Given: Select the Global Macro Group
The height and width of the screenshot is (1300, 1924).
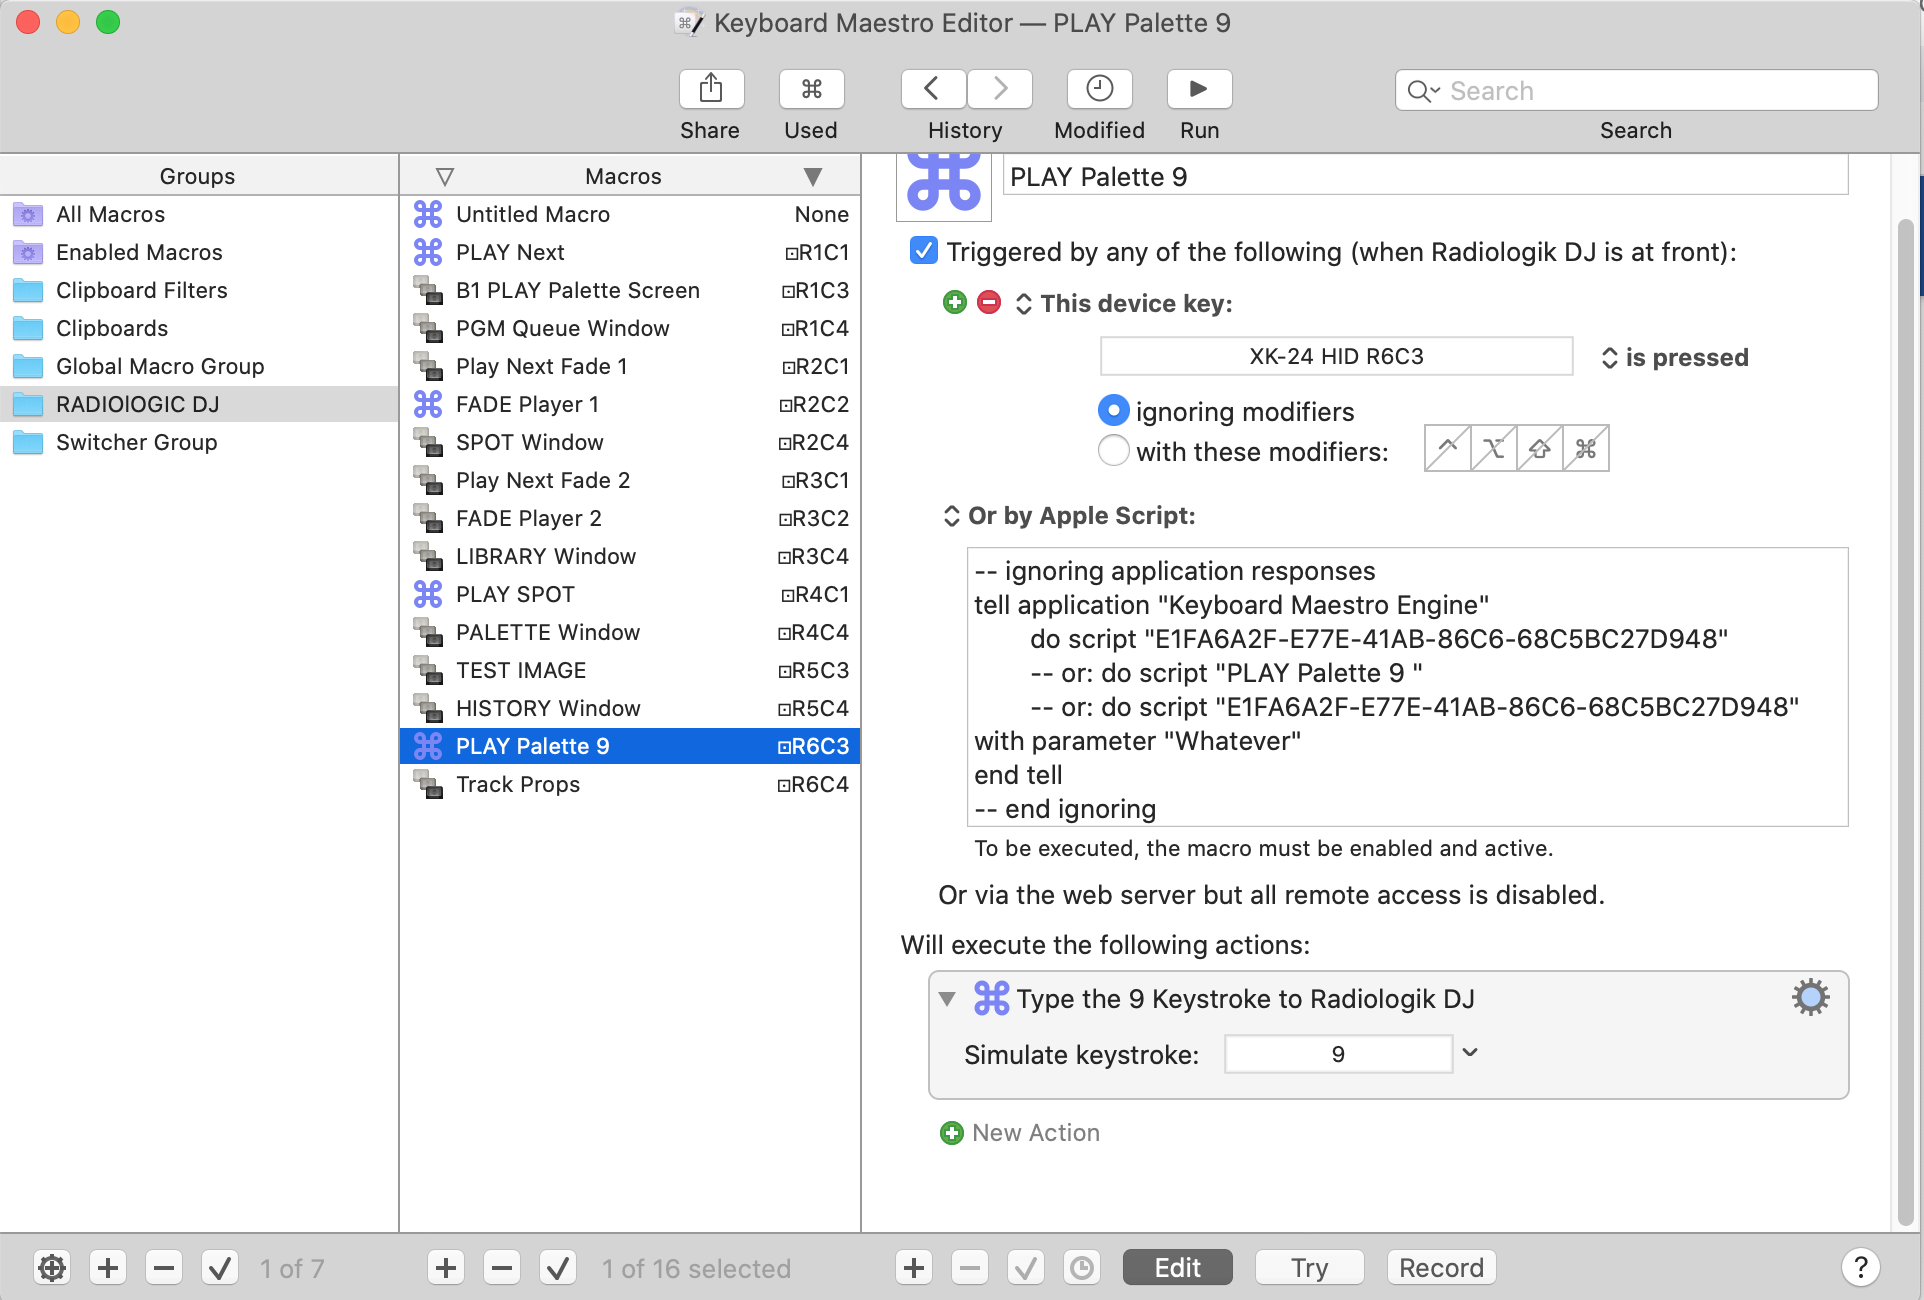Looking at the screenshot, I should point(199,366).
